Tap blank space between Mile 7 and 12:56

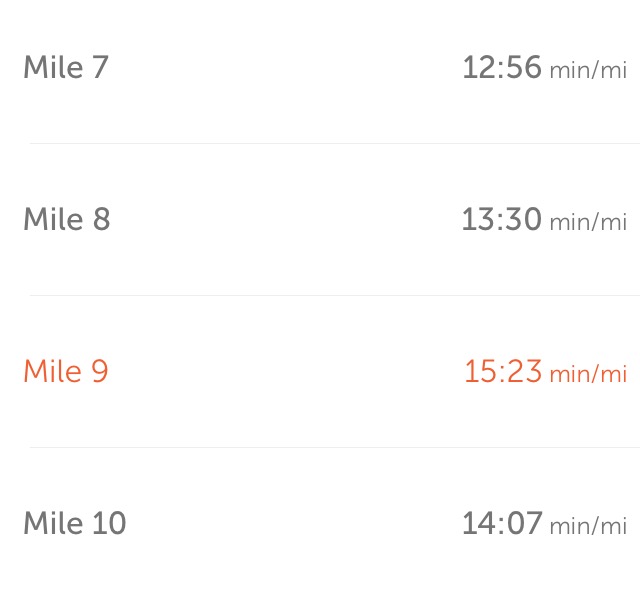(286, 67)
